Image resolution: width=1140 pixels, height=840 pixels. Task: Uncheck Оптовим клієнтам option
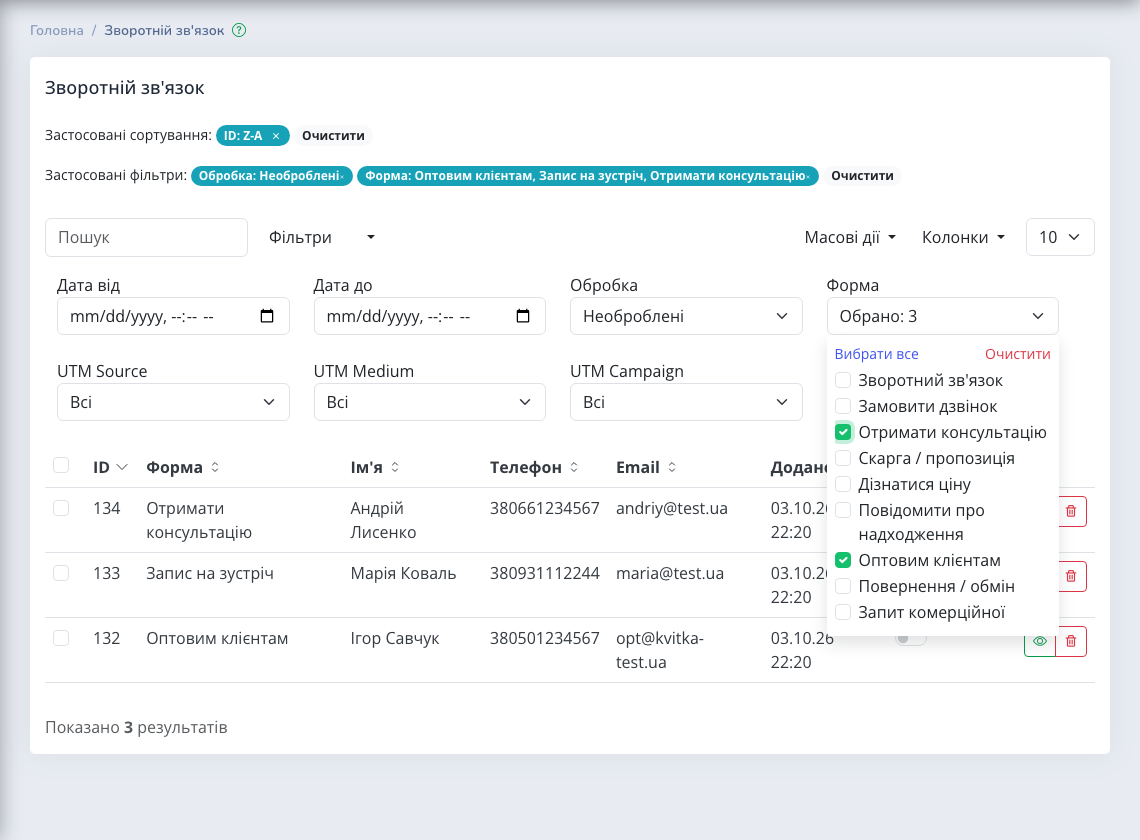[x=843, y=561]
